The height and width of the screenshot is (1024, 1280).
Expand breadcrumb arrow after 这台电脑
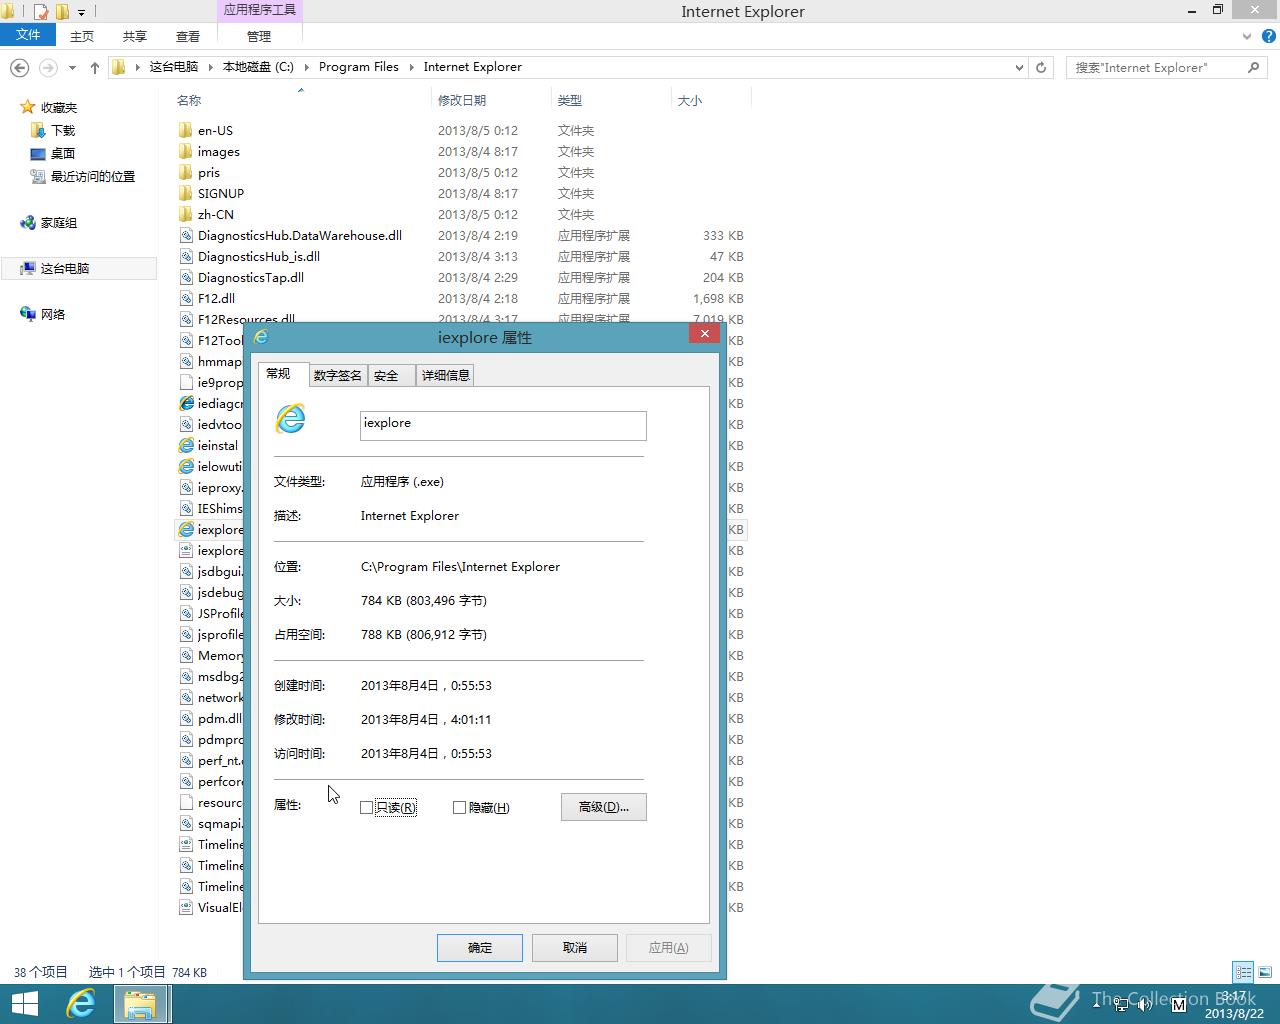(x=211, y=67)
